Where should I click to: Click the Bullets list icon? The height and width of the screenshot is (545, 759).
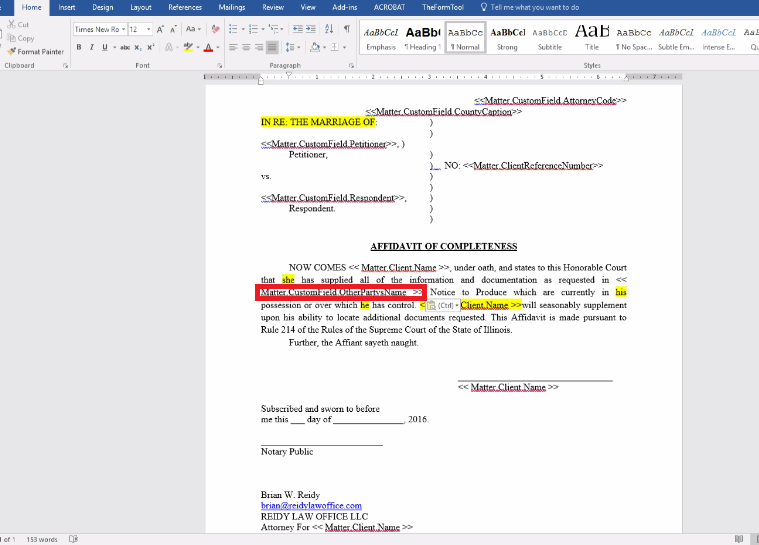pos(235,30)
